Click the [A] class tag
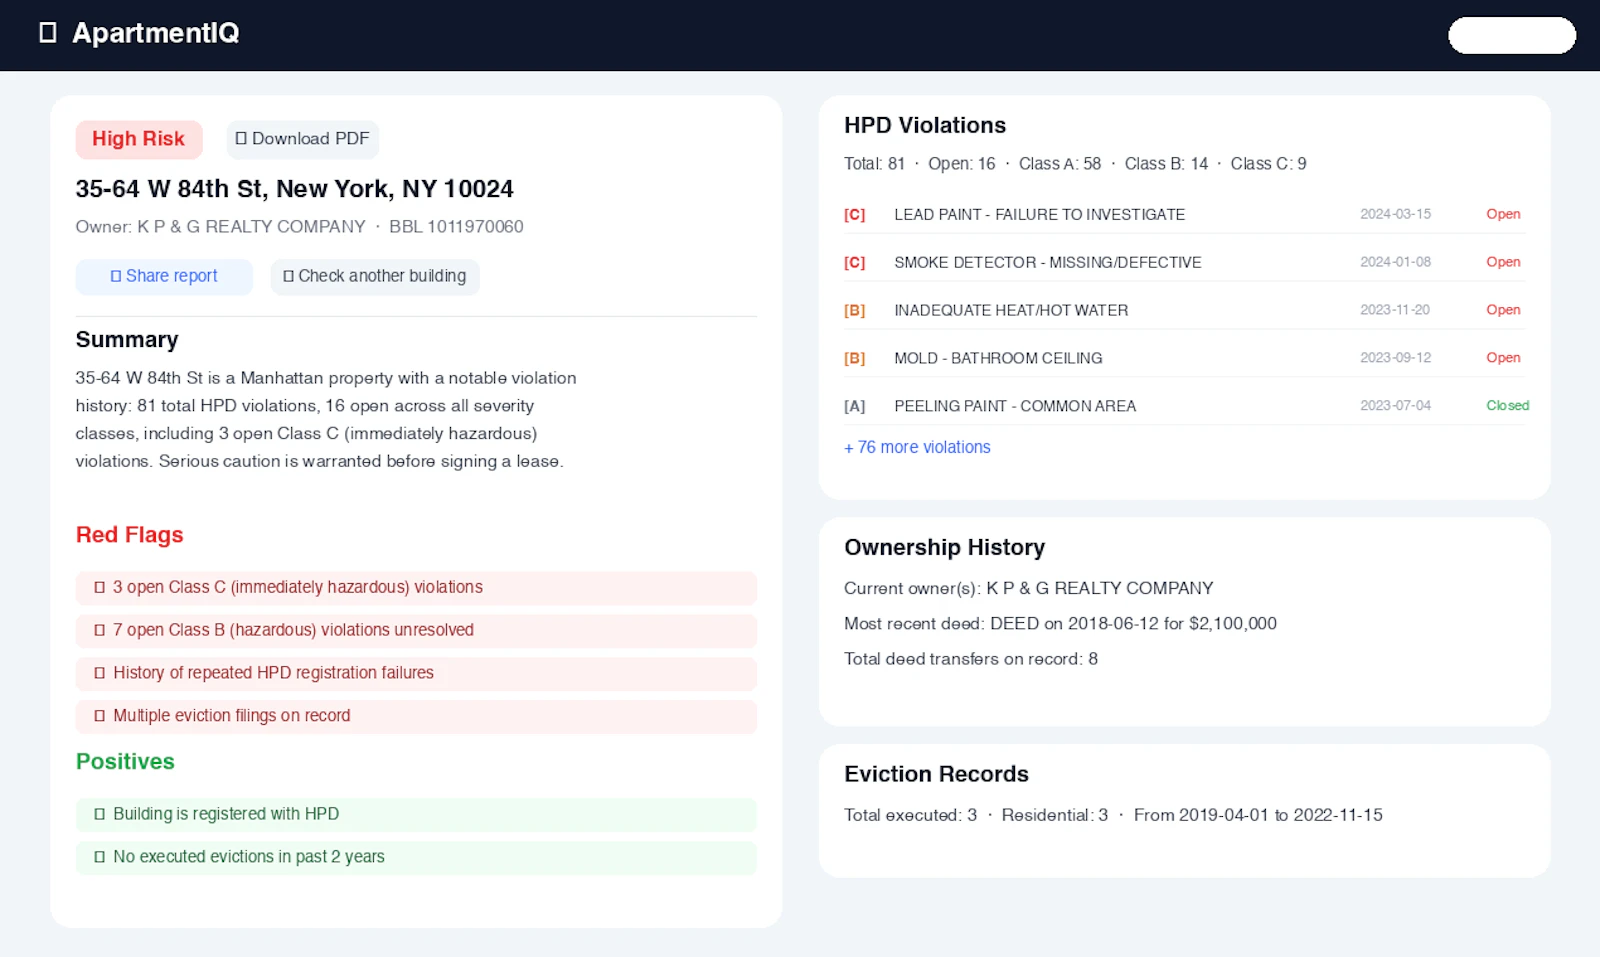Screen dimensions: 1600x957 [x=854, y=406]
